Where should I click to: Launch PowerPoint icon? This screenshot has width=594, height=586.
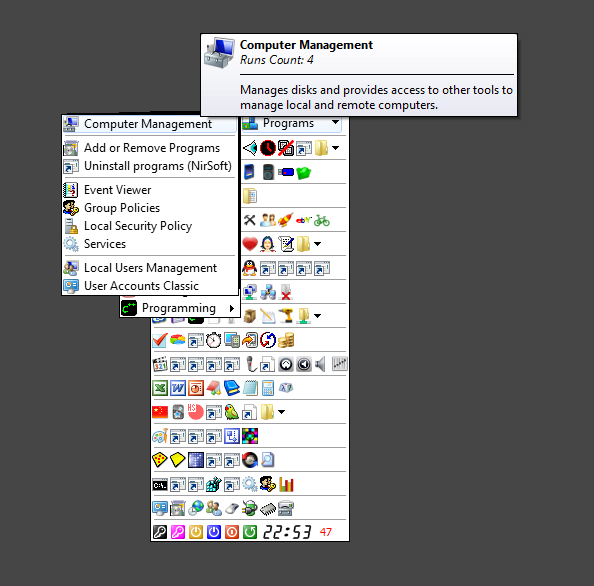pos(196,388)
